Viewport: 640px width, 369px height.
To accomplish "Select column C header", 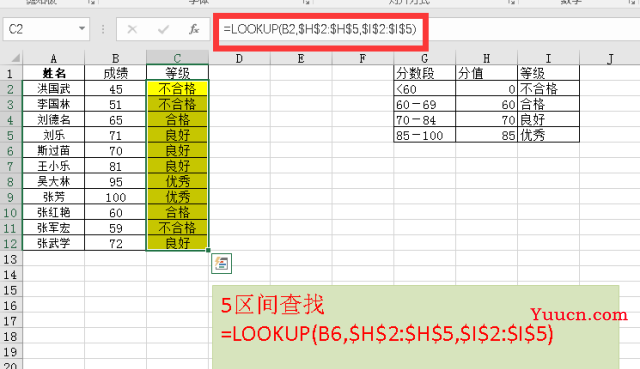I will (x=177, y=58).
